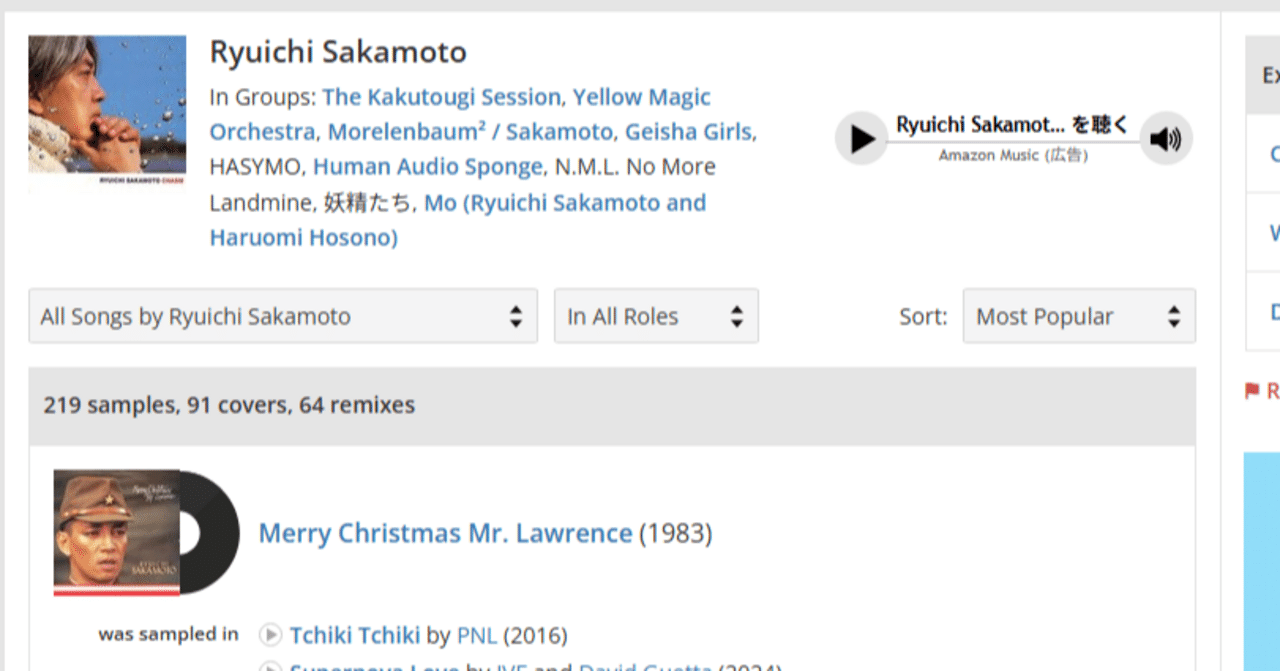1280x671 pixels.
Task: Open the All Songs by Ryuichi Sakamoto dropdown
Action: pos(283,316)
